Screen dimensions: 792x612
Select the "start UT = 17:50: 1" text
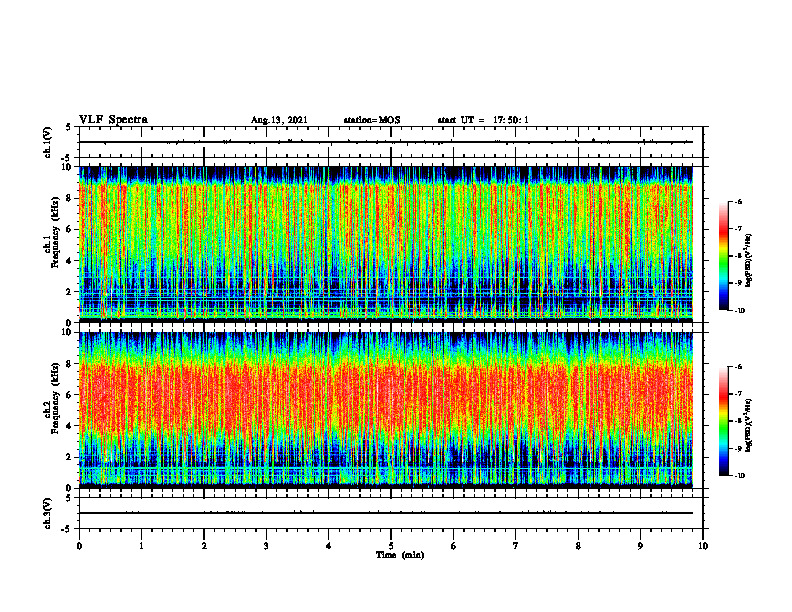483,120
